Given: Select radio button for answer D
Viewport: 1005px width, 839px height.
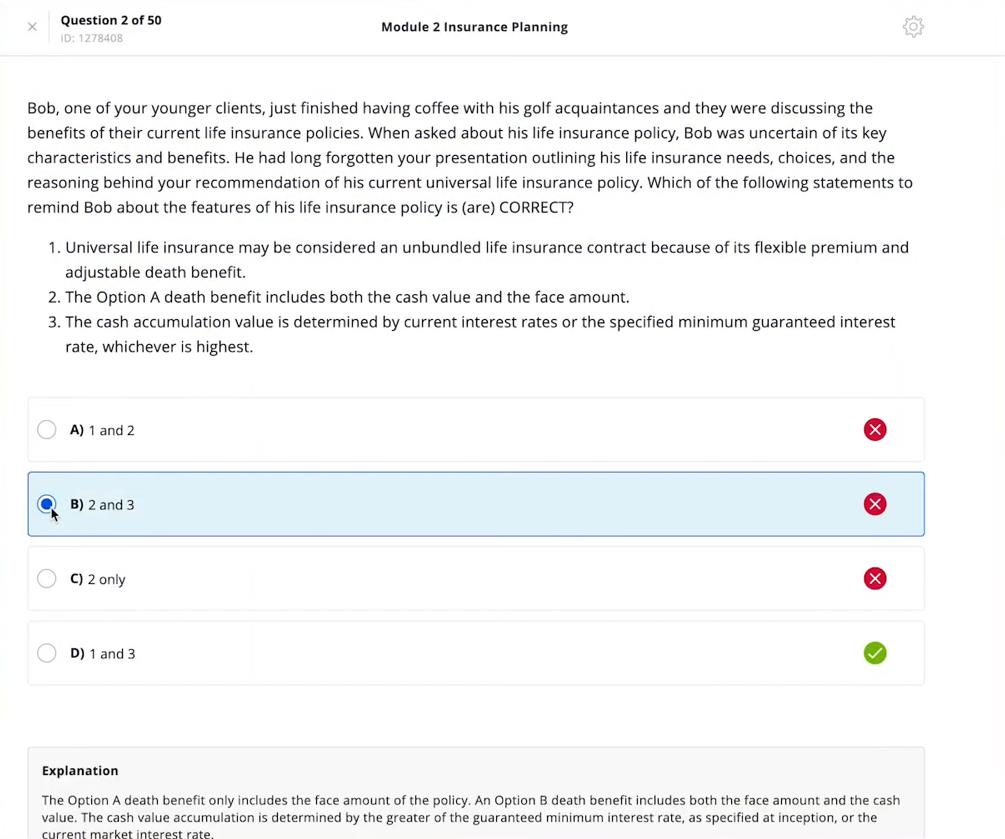Looking at the screenshot, I should click(47, 653).
